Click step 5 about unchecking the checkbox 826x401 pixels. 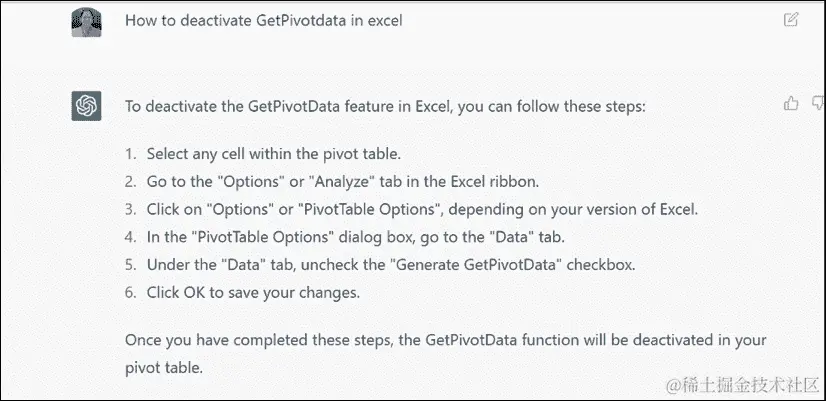point(391,265)
